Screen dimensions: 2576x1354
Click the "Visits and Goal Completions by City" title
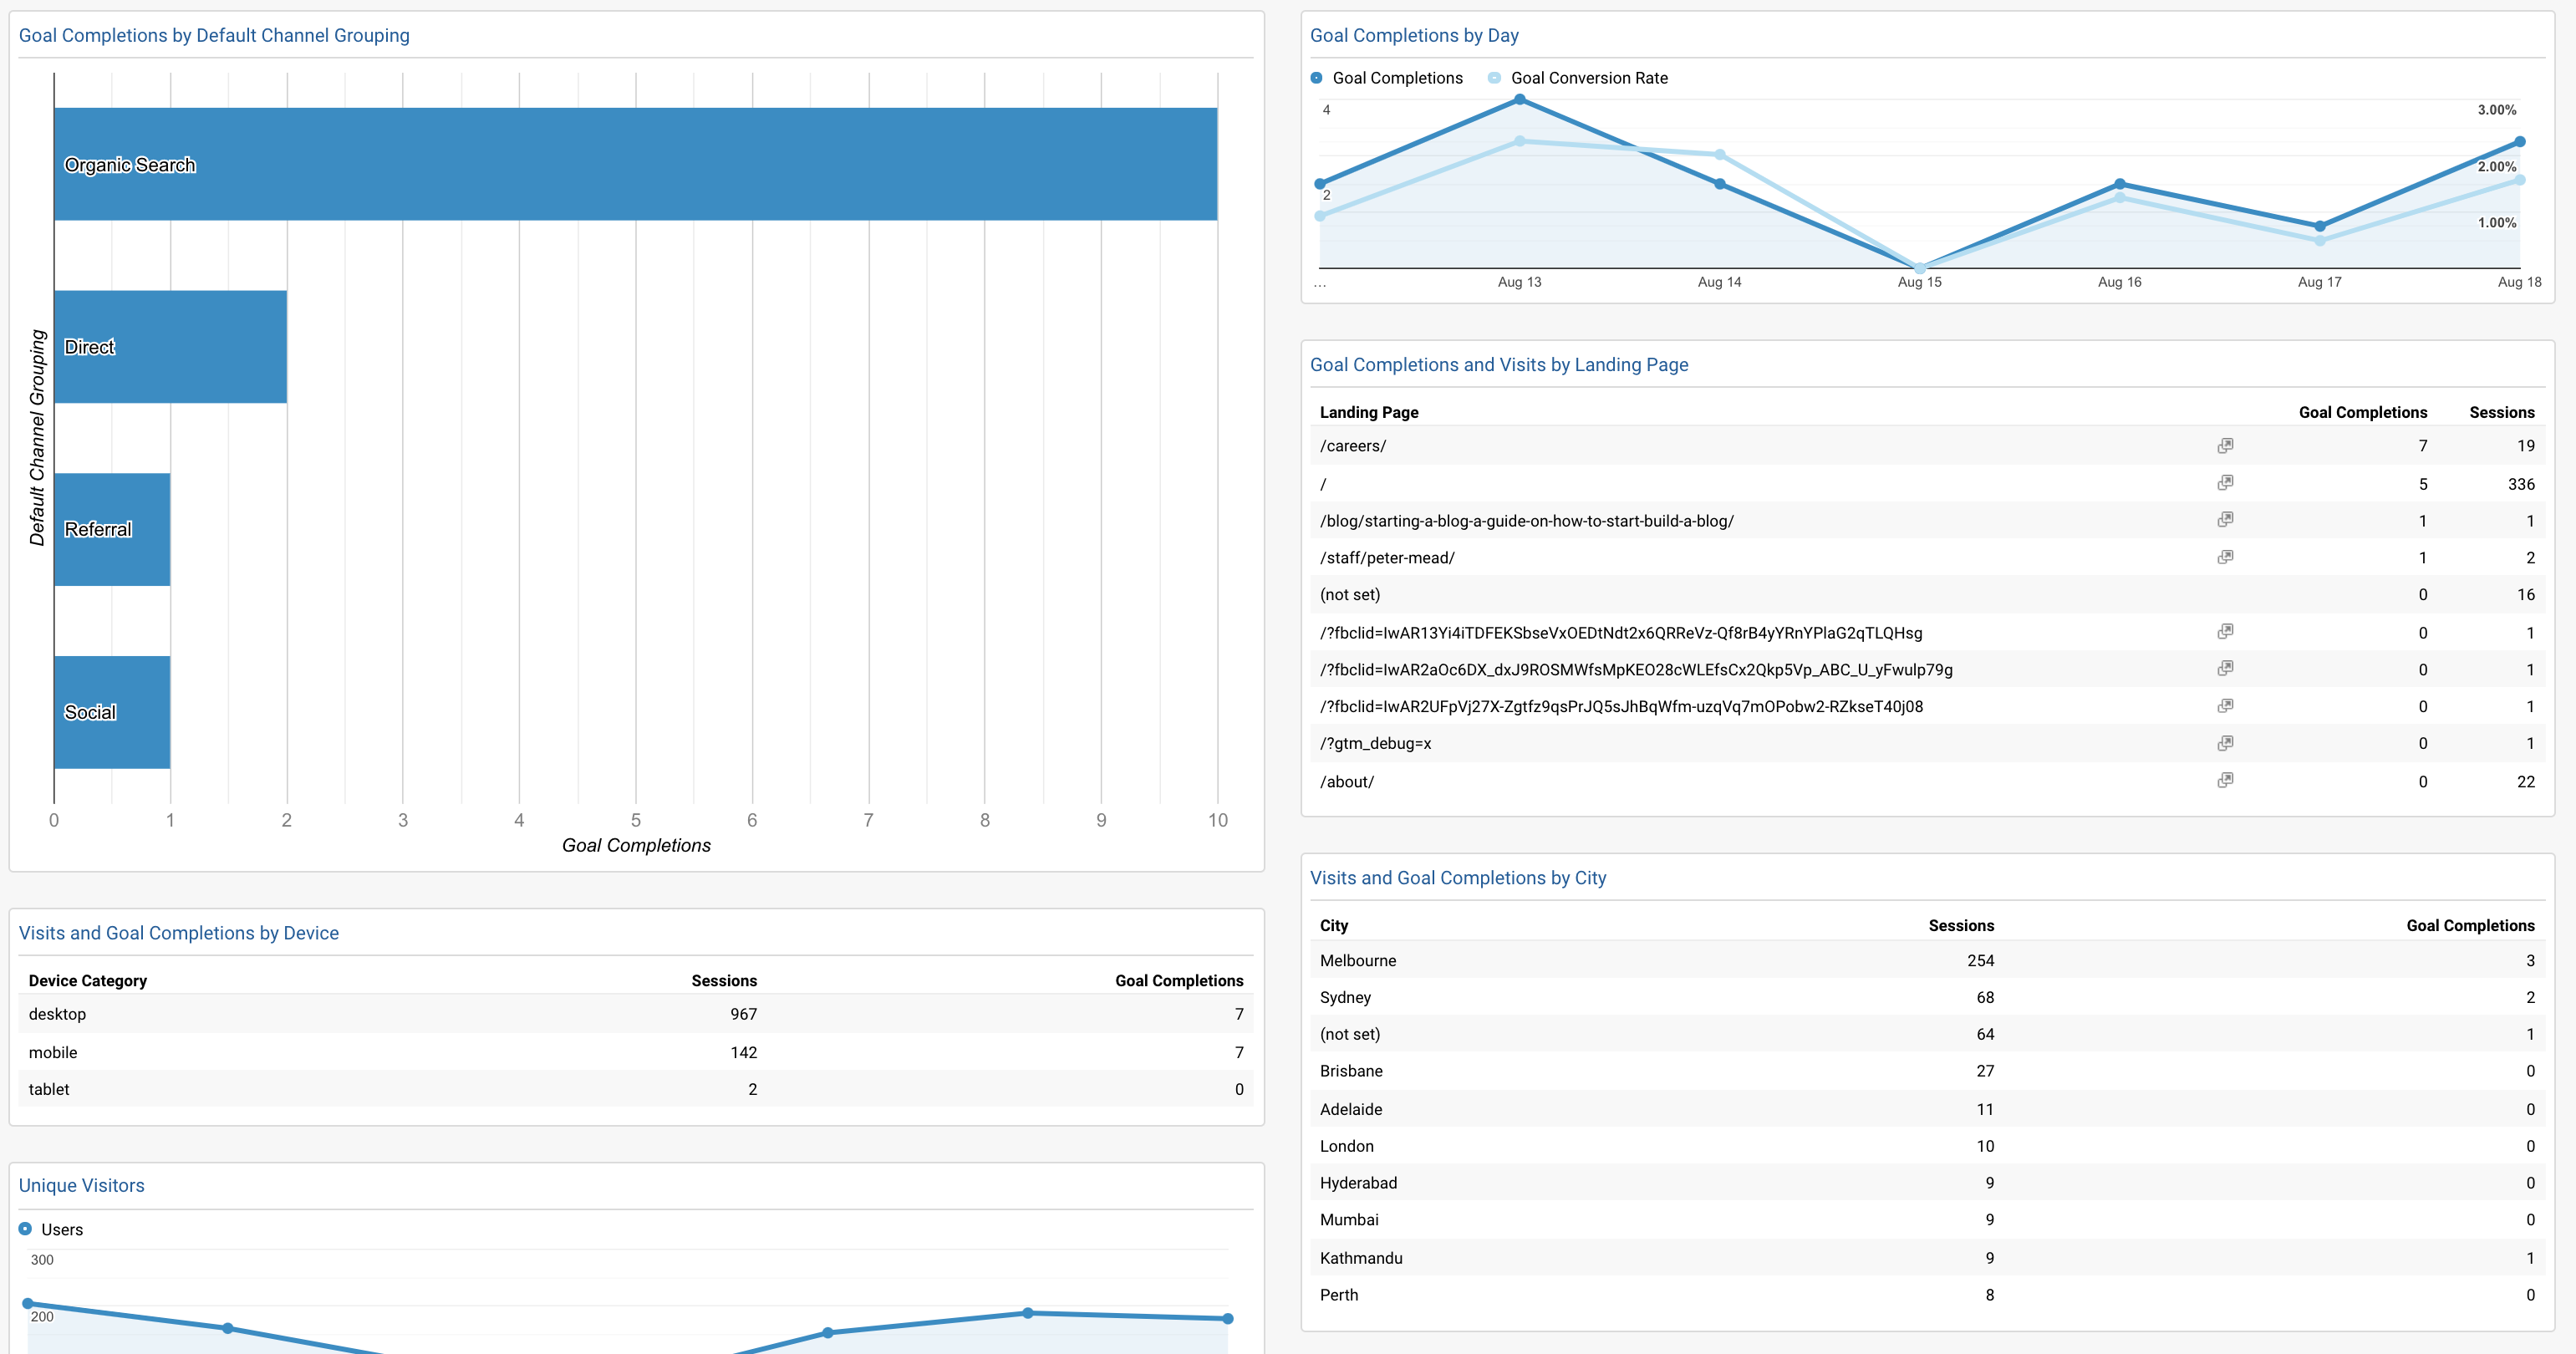coord(1459,877)
